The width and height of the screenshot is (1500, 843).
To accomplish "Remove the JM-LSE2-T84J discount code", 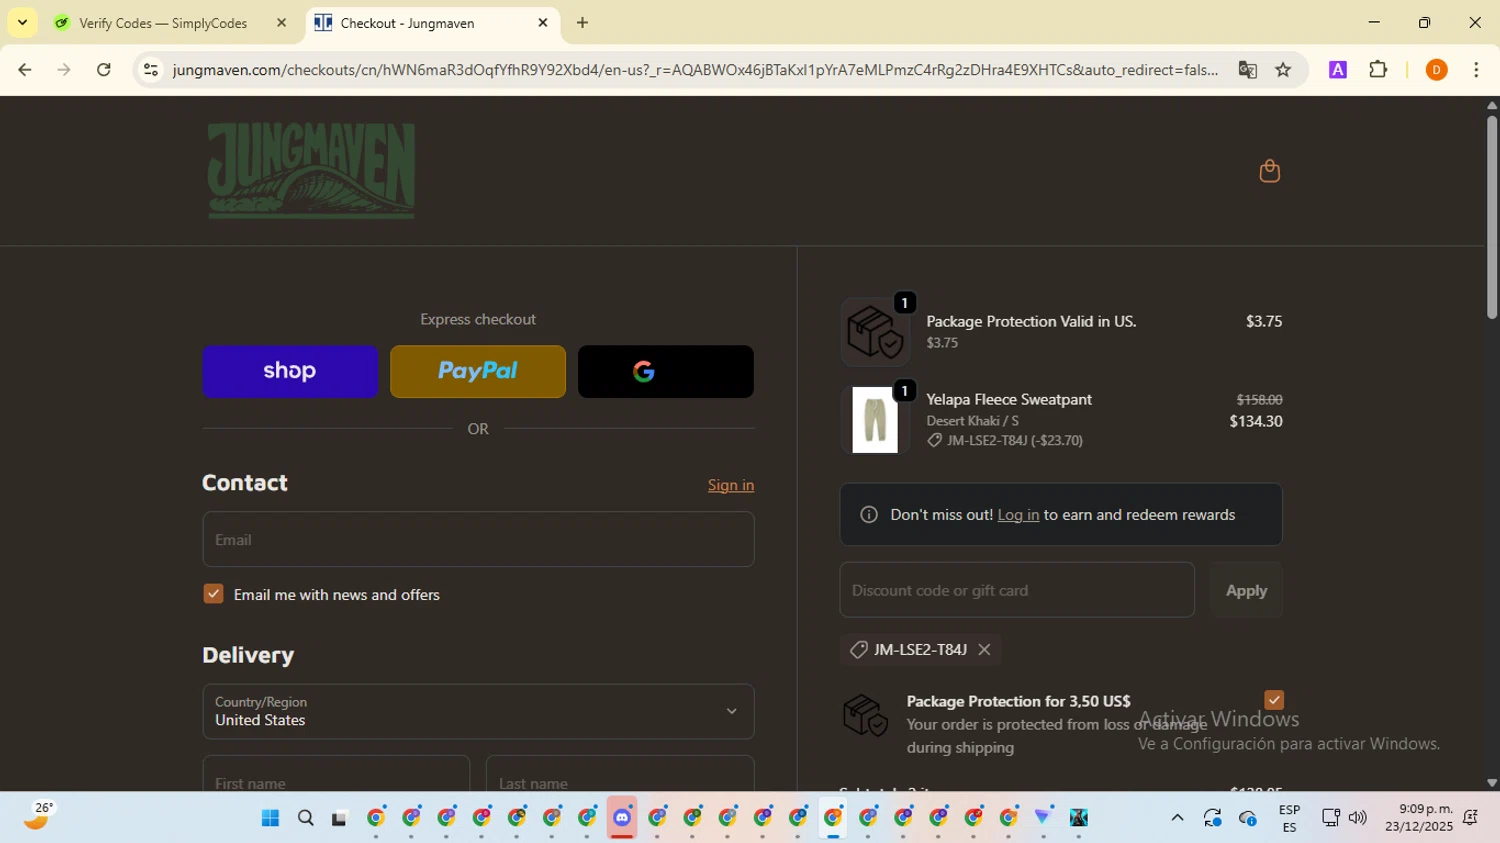I will tap(984, 650).
